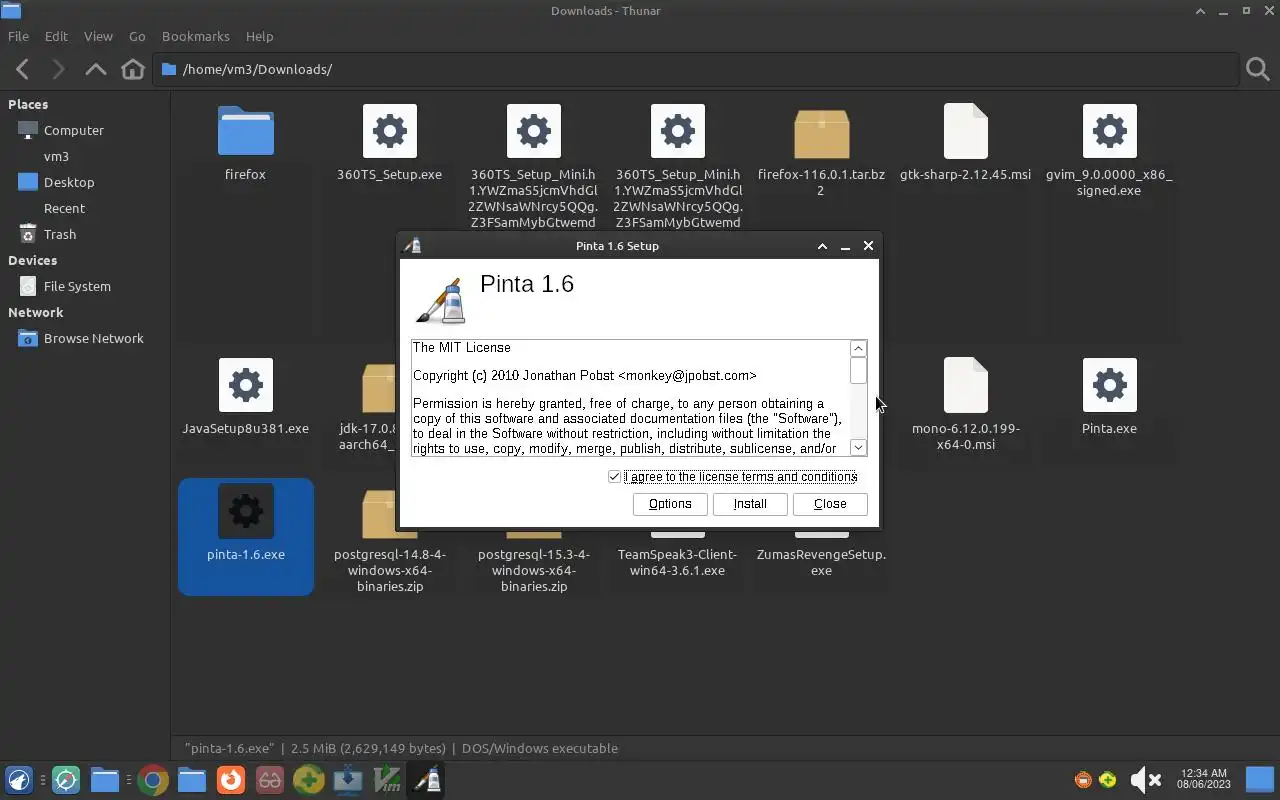Viewport: 1280px width, 800px height.
Task: Select postgresql-14.8-4 binaries zip file
Action: 389,570
